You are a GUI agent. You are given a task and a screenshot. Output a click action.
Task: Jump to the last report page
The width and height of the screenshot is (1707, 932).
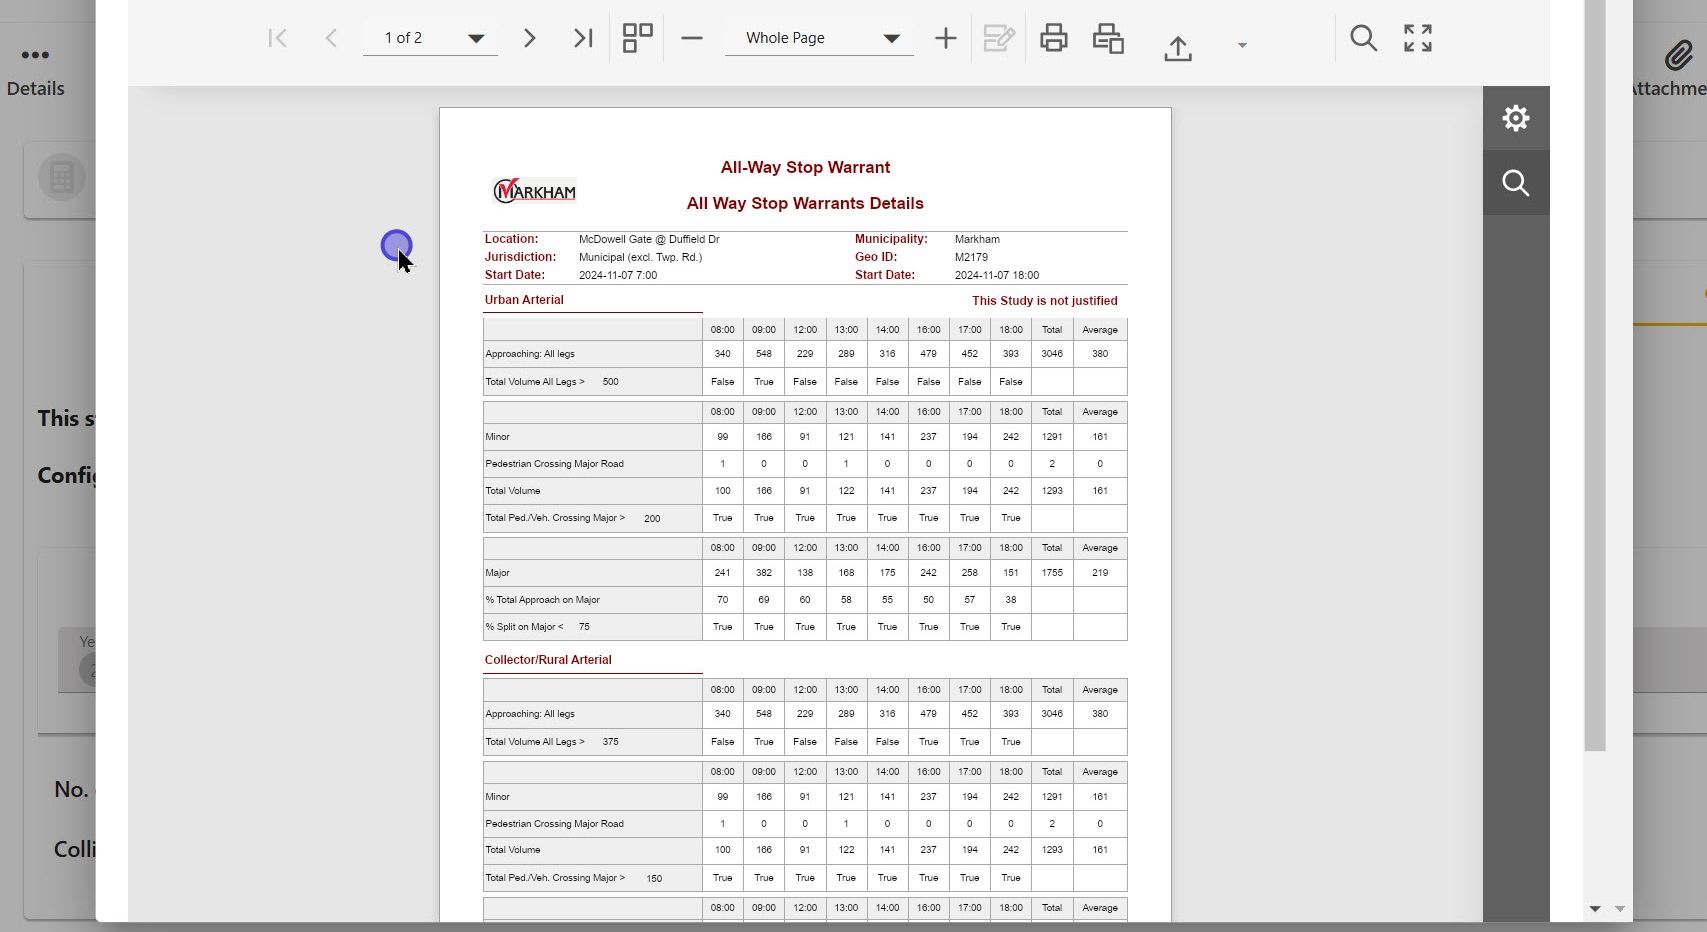coord(583,39)
